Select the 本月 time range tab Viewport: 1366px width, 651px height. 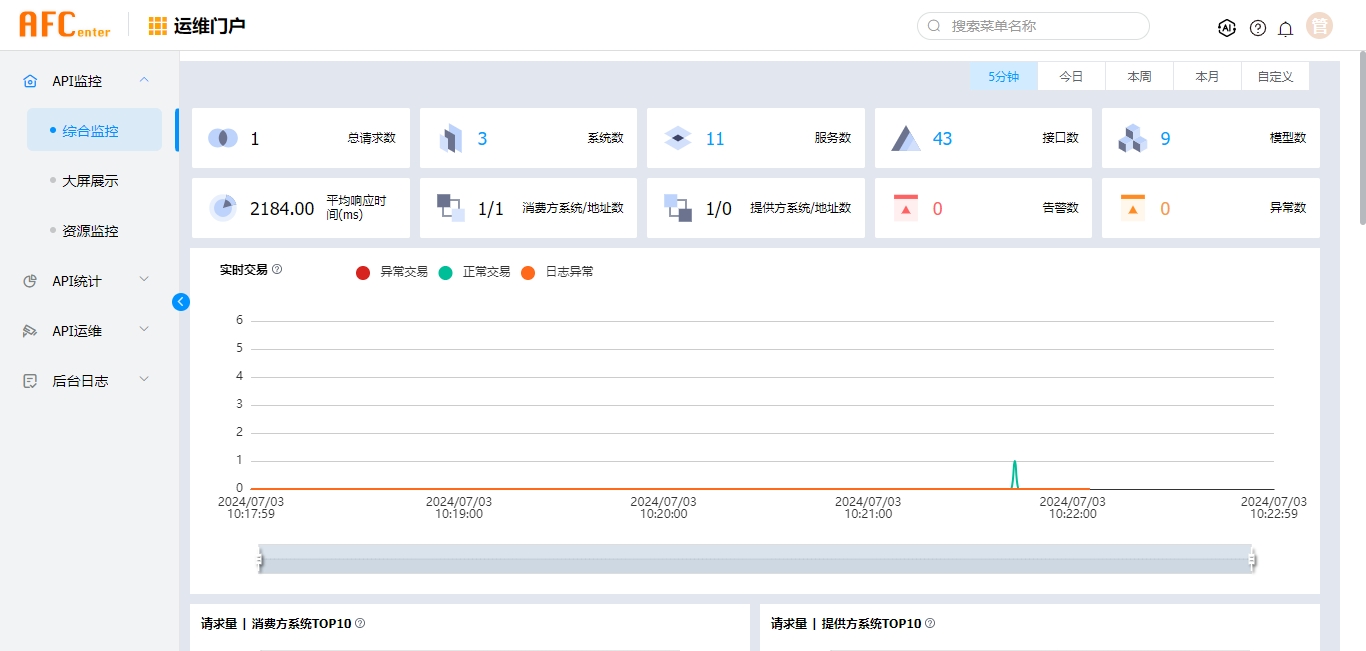[x=1207, y=76]
